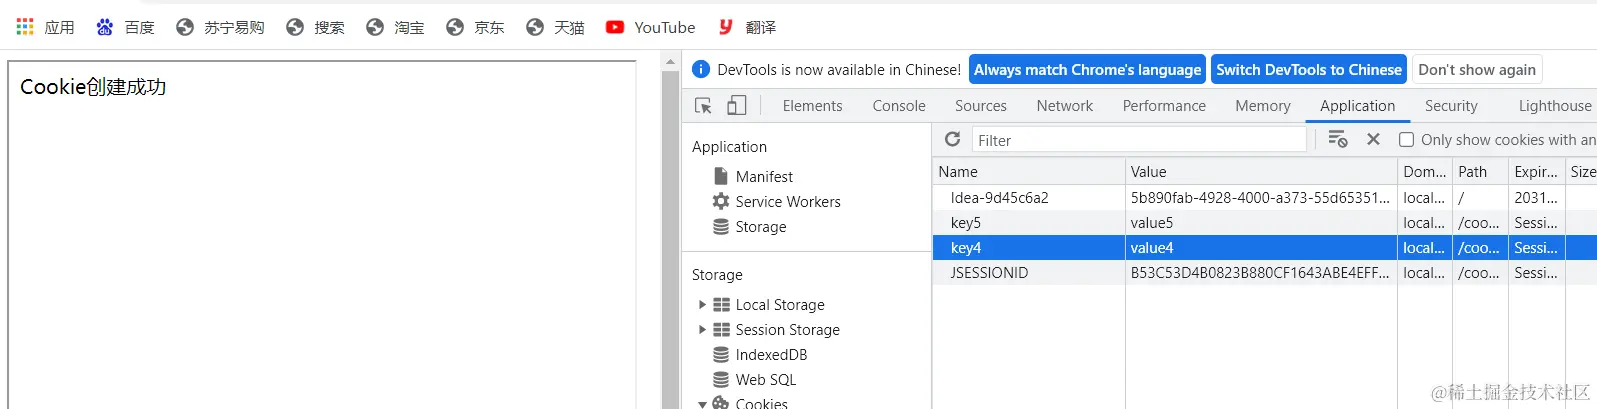This screenshot has width=1597, height=409.
Task: Toggle the device toolbar icon
Action: (737, 105)
